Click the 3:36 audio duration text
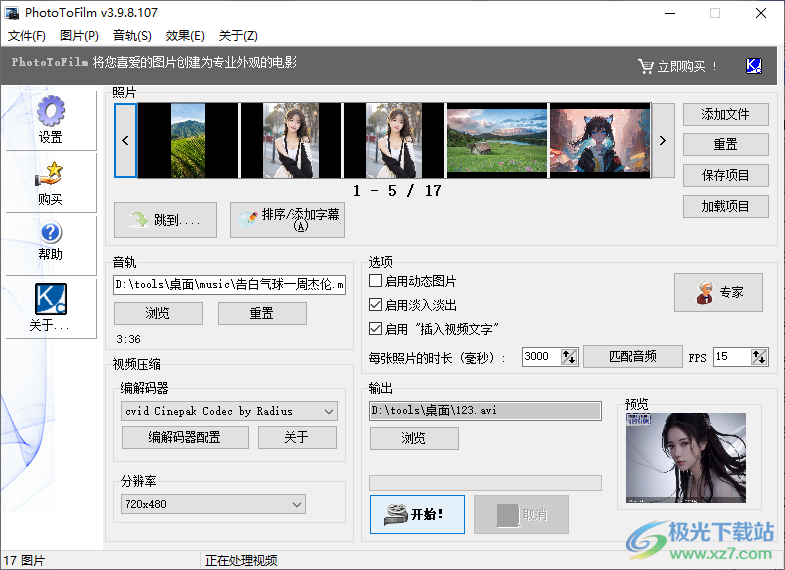This screenshot has width=785, height=570. point(128,339)
